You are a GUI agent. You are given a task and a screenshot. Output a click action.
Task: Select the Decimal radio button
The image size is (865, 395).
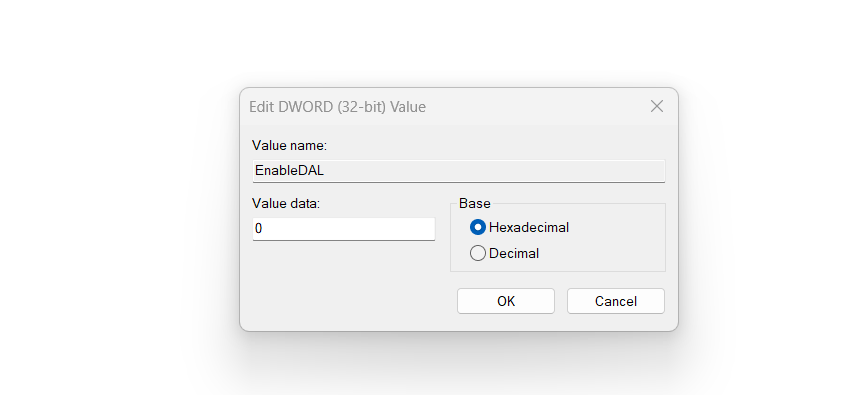[478, 253]
